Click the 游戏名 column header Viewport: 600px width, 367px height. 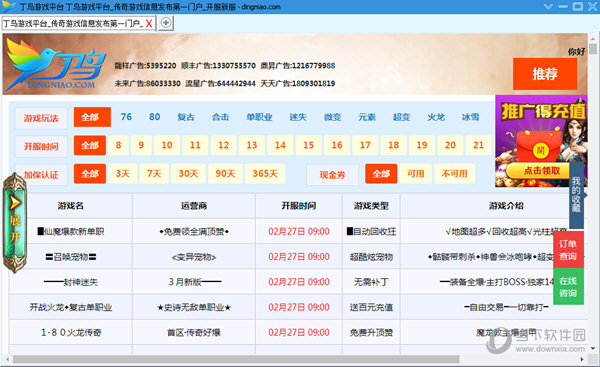coord(71,206)
